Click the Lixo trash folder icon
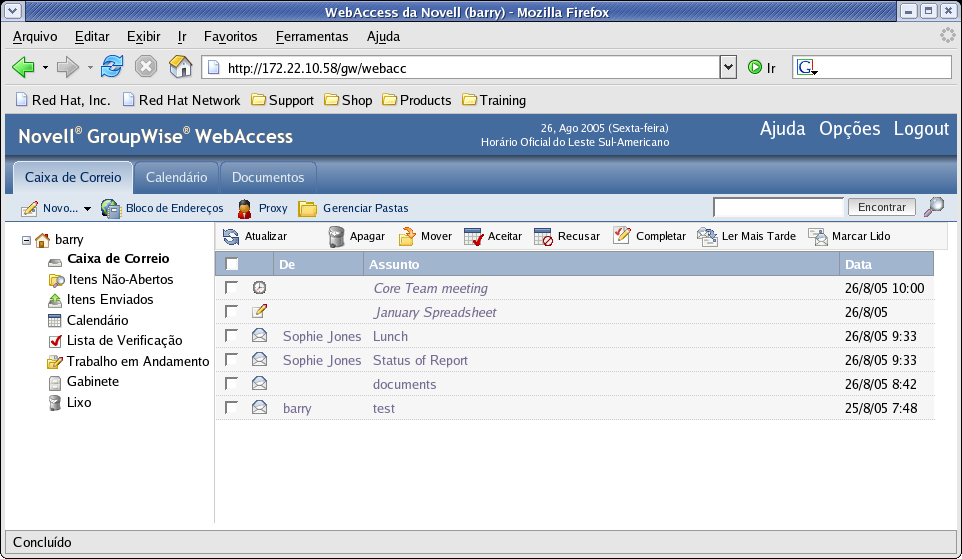Image resolution: width=962 pixels, height=559 pixels. (x=55, y=403)
